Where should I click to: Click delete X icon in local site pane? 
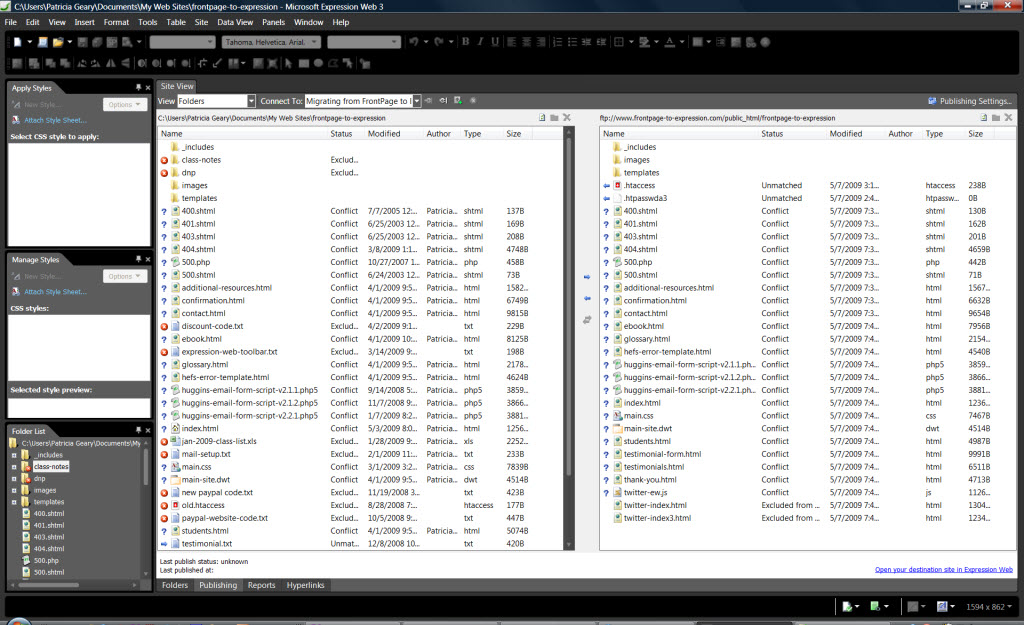[x=567, y=118]
